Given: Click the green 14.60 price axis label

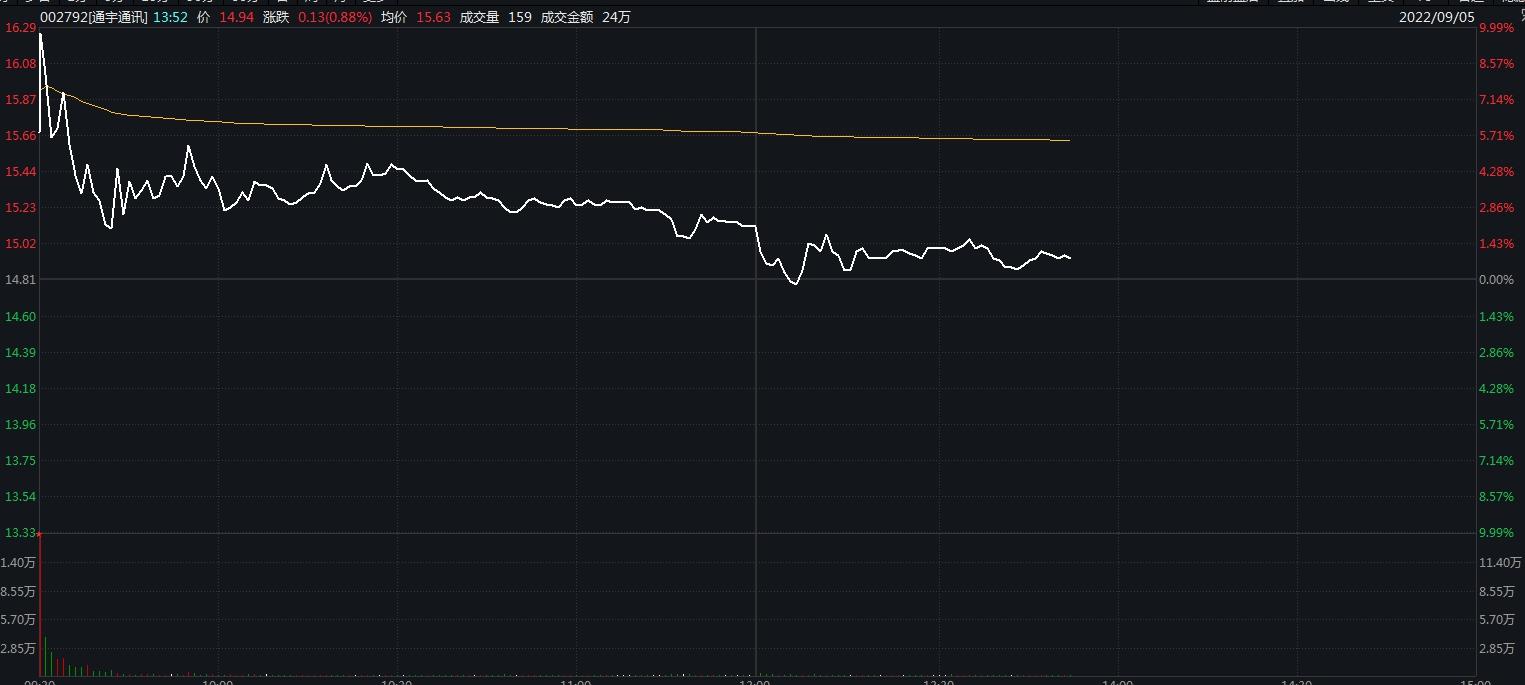Looking at the screenshot, I should pyautogui.click(x=20, y=316).
